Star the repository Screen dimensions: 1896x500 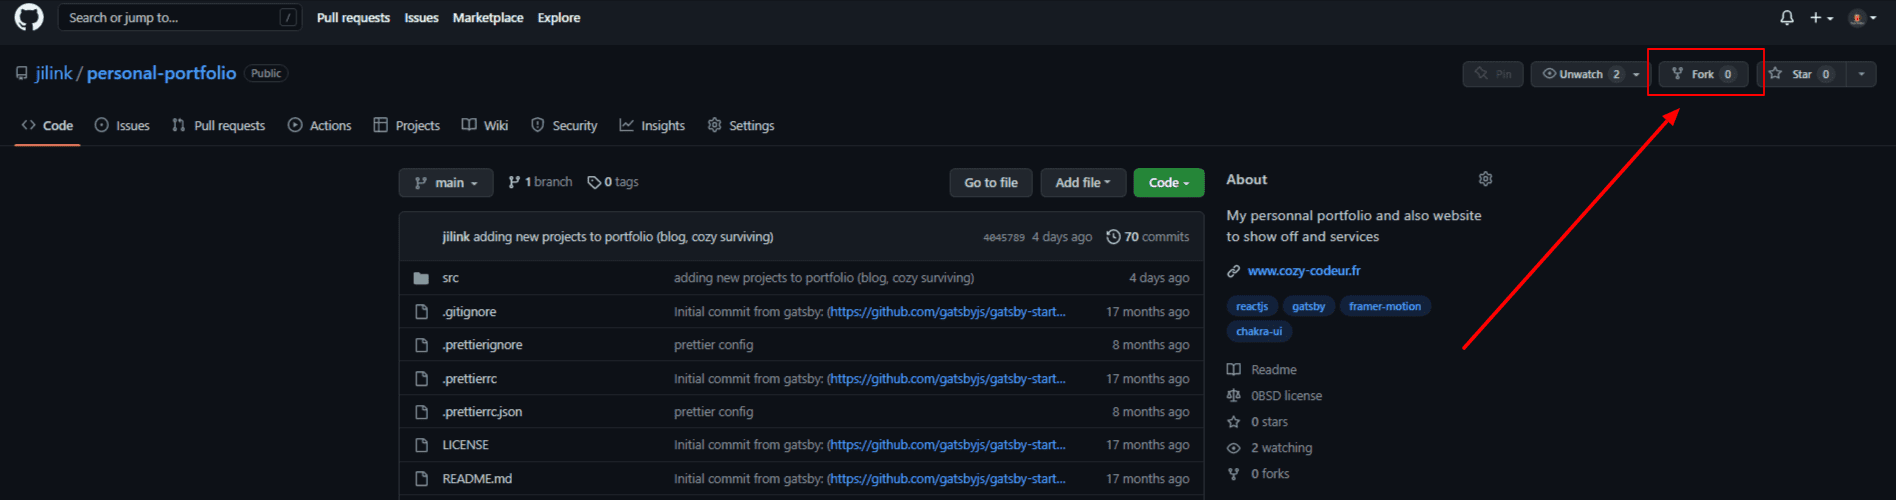(x=1801, y=74)
